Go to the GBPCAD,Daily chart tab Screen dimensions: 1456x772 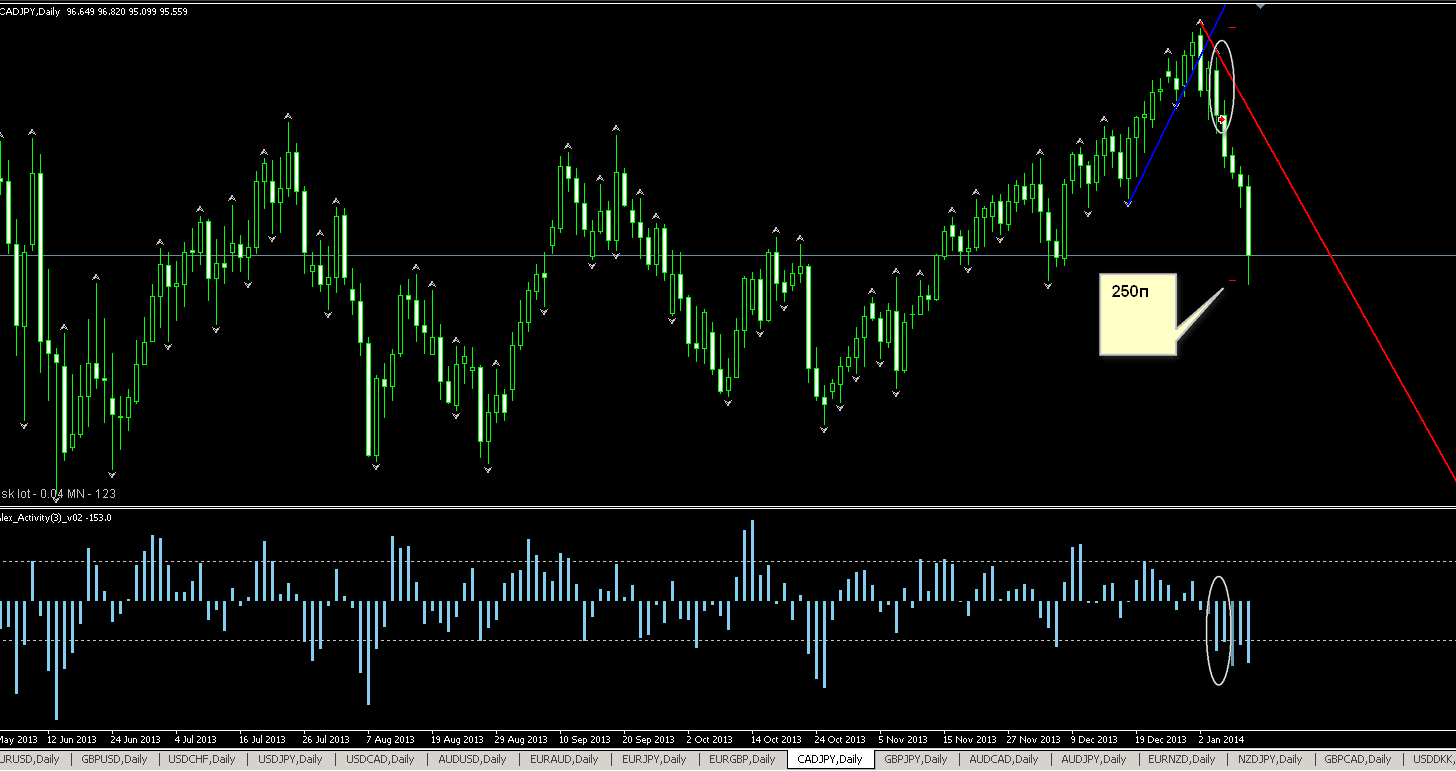coord(1358,760)
